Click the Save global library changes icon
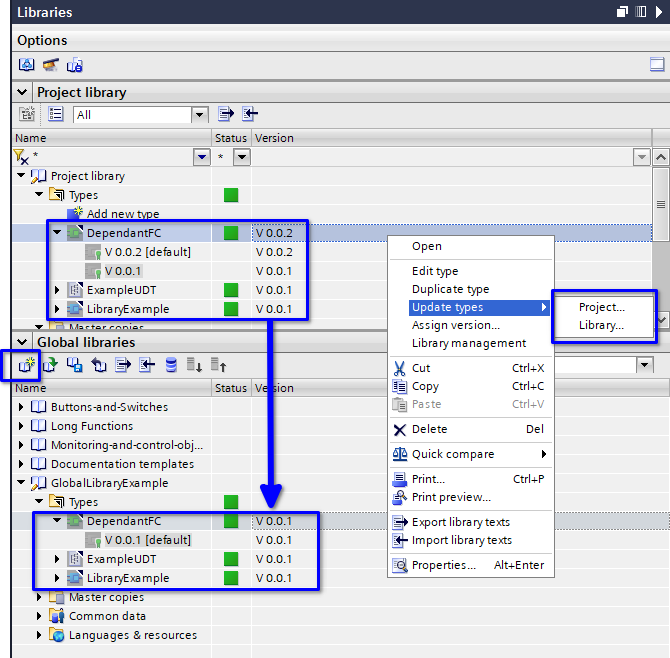This screenshot has width=670, height=658. (x=74, y=365)
